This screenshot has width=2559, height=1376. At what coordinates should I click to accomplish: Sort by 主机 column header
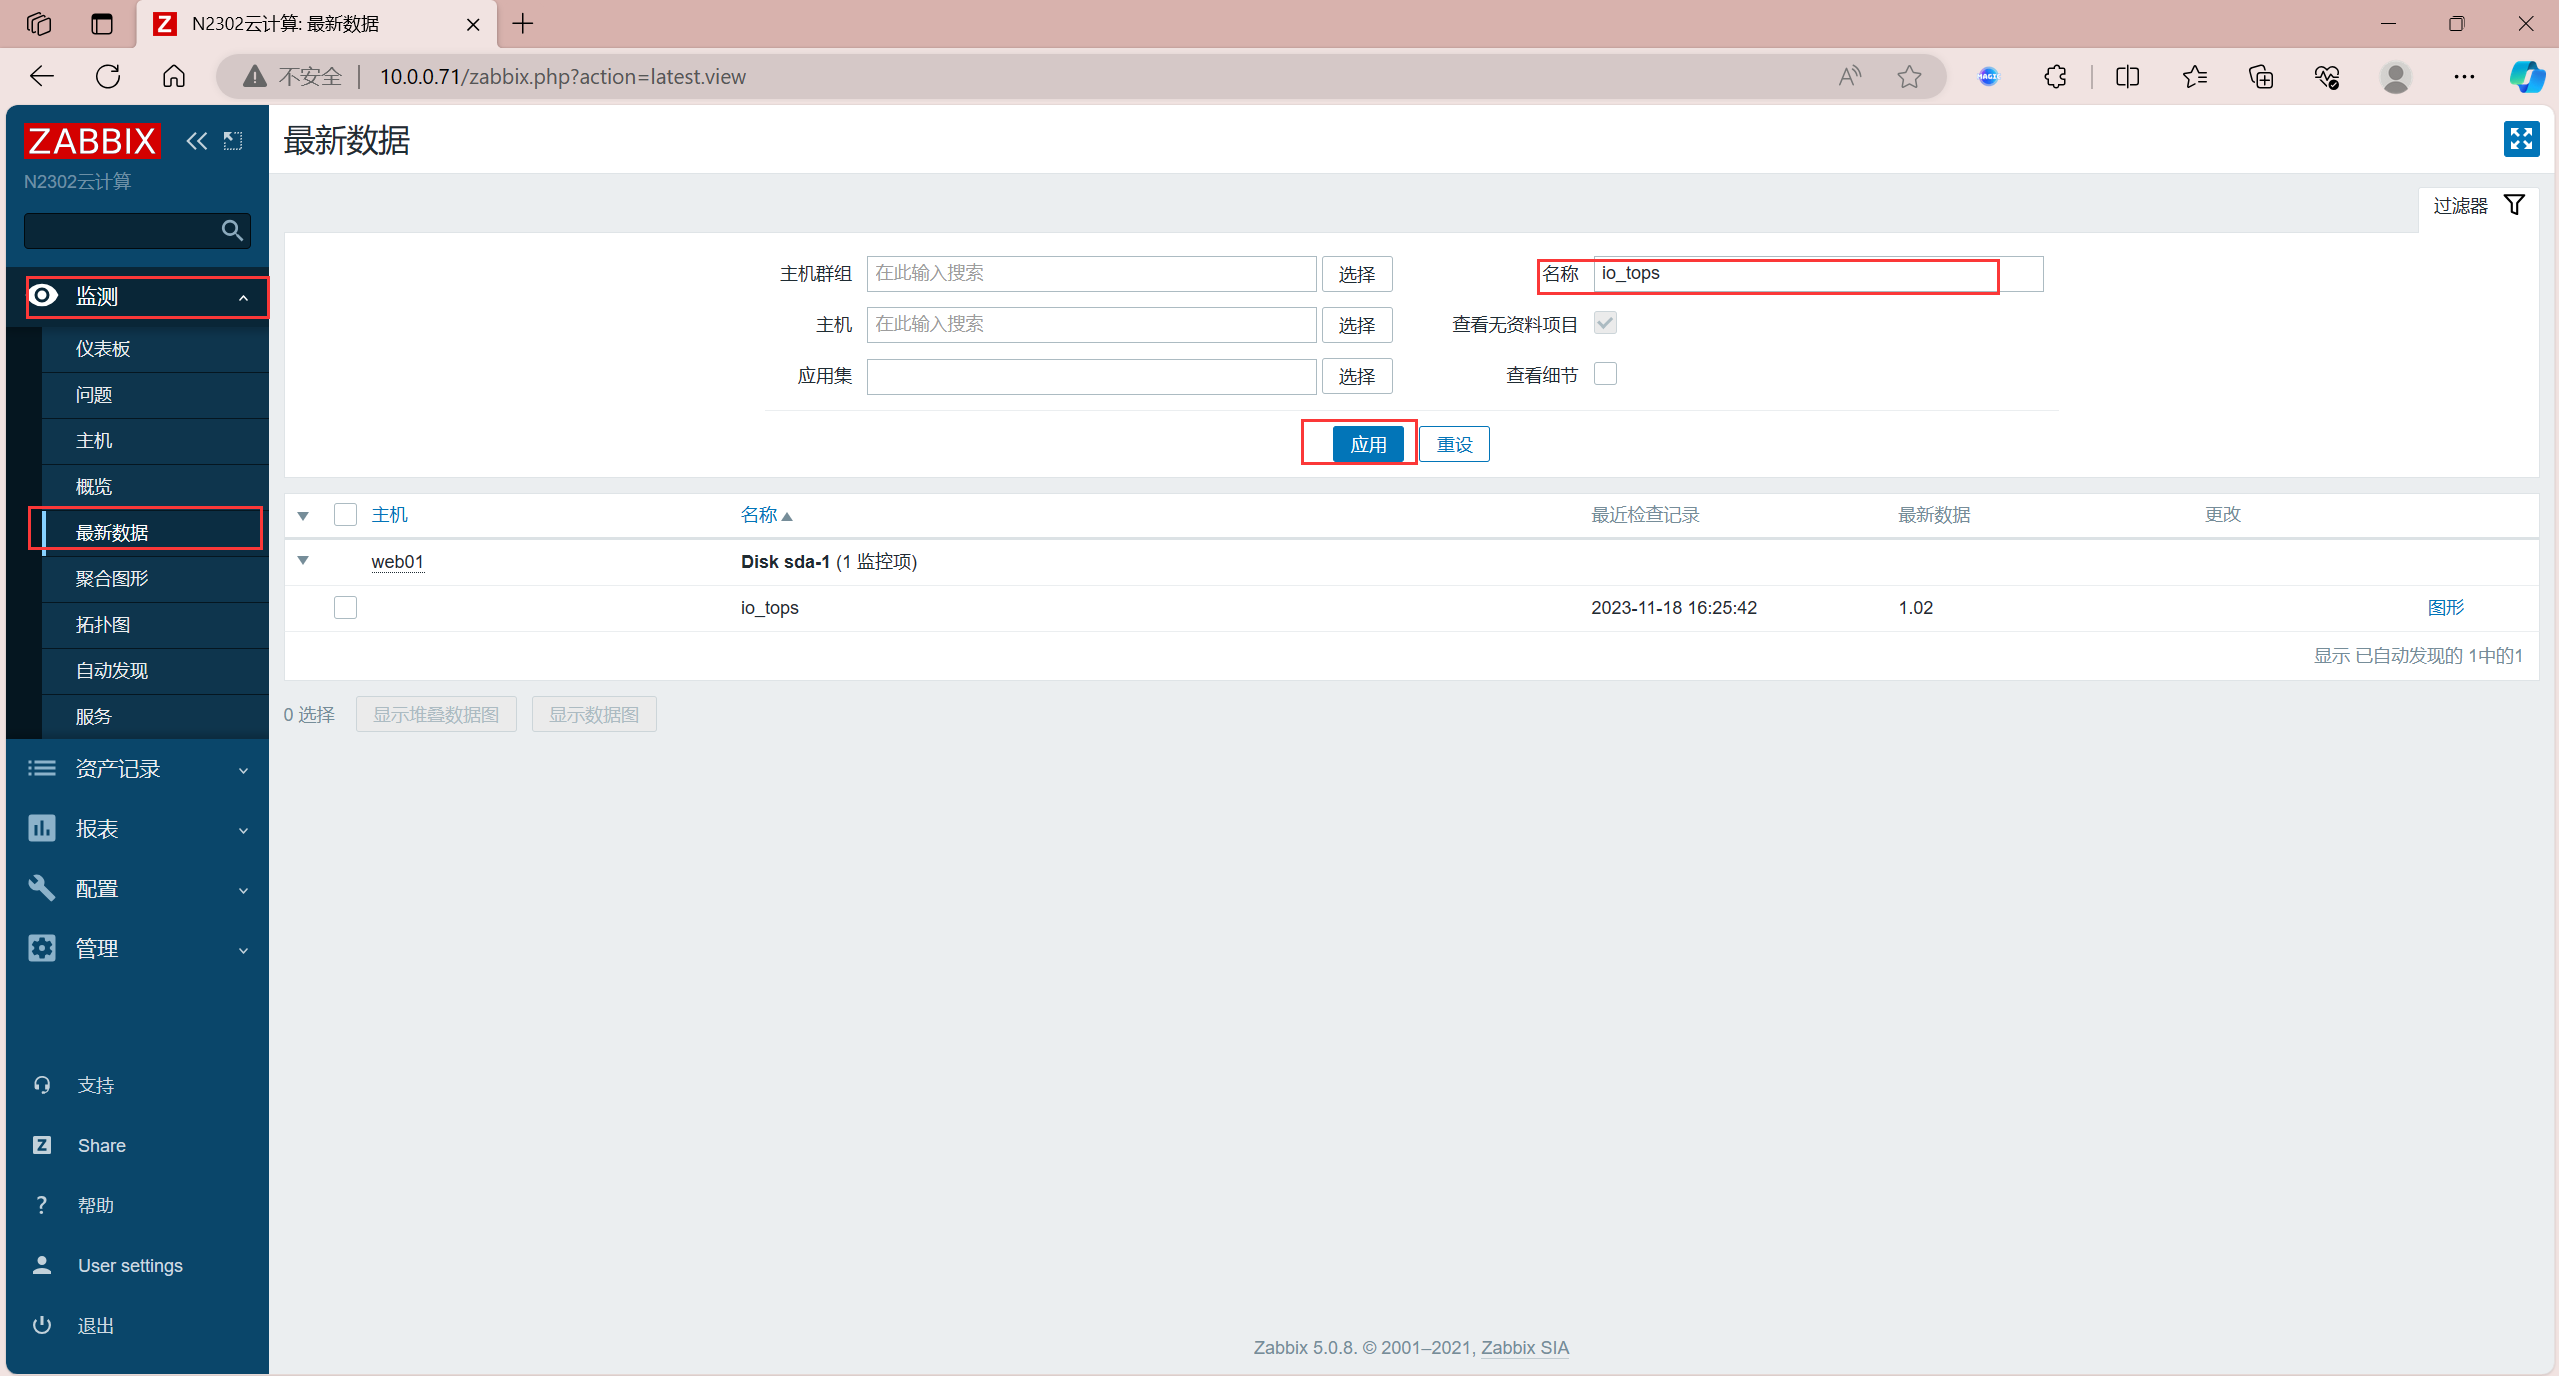(x=389, y=515)
